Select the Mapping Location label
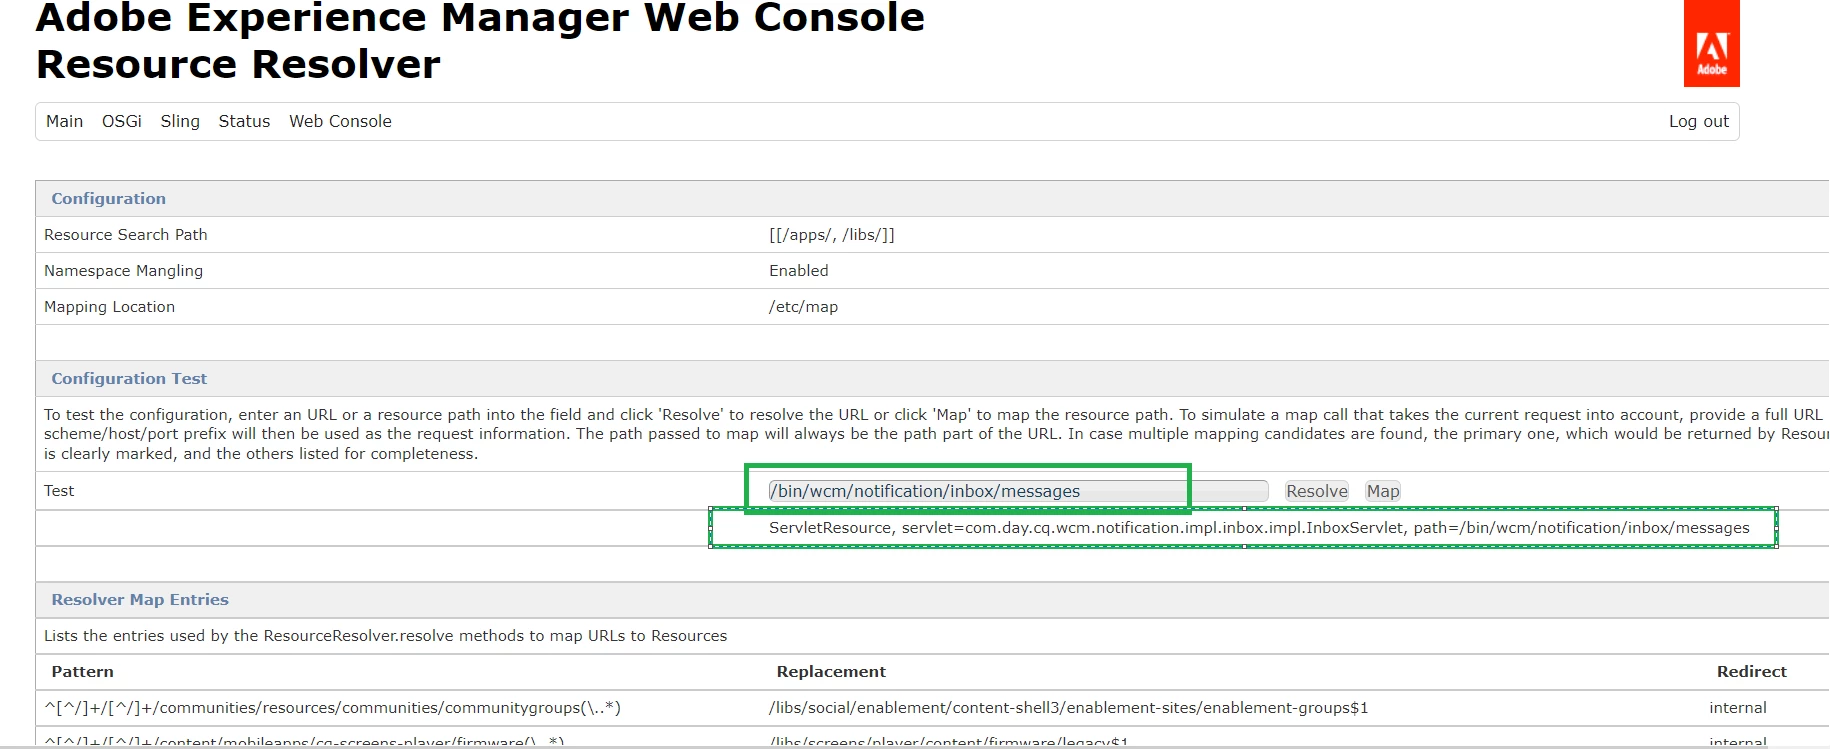The height and width of the screenshot is (749, 1830). point(109,307)
